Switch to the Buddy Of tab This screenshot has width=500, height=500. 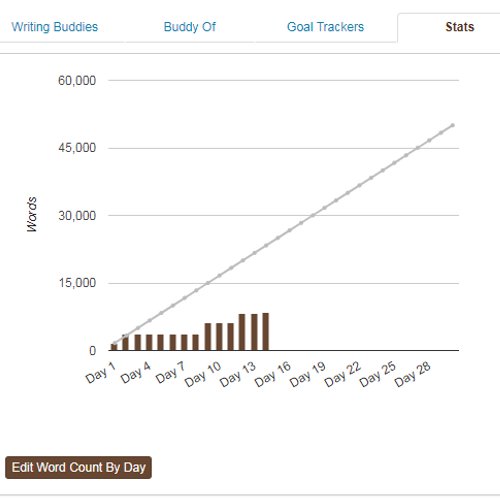pyautogui.click(x=190, y=27)
